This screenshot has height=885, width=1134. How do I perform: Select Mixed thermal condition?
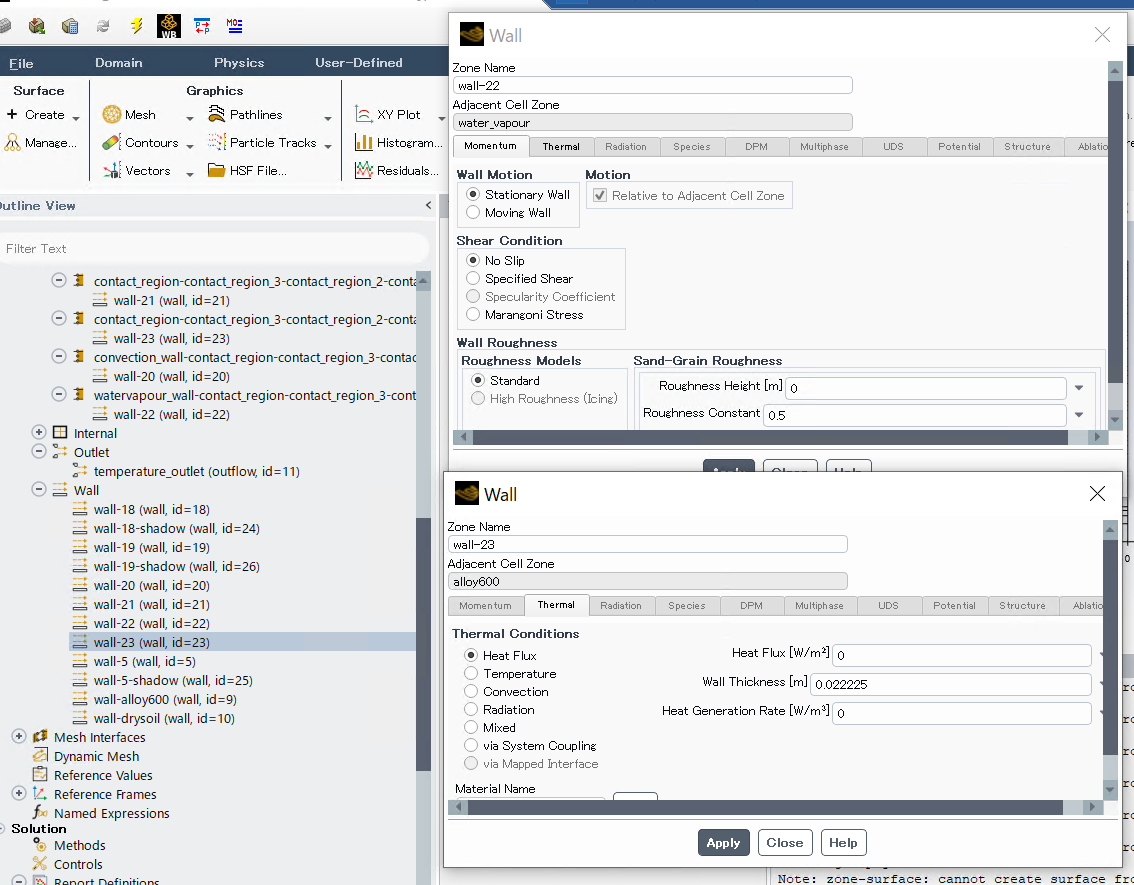click(471, 727)
